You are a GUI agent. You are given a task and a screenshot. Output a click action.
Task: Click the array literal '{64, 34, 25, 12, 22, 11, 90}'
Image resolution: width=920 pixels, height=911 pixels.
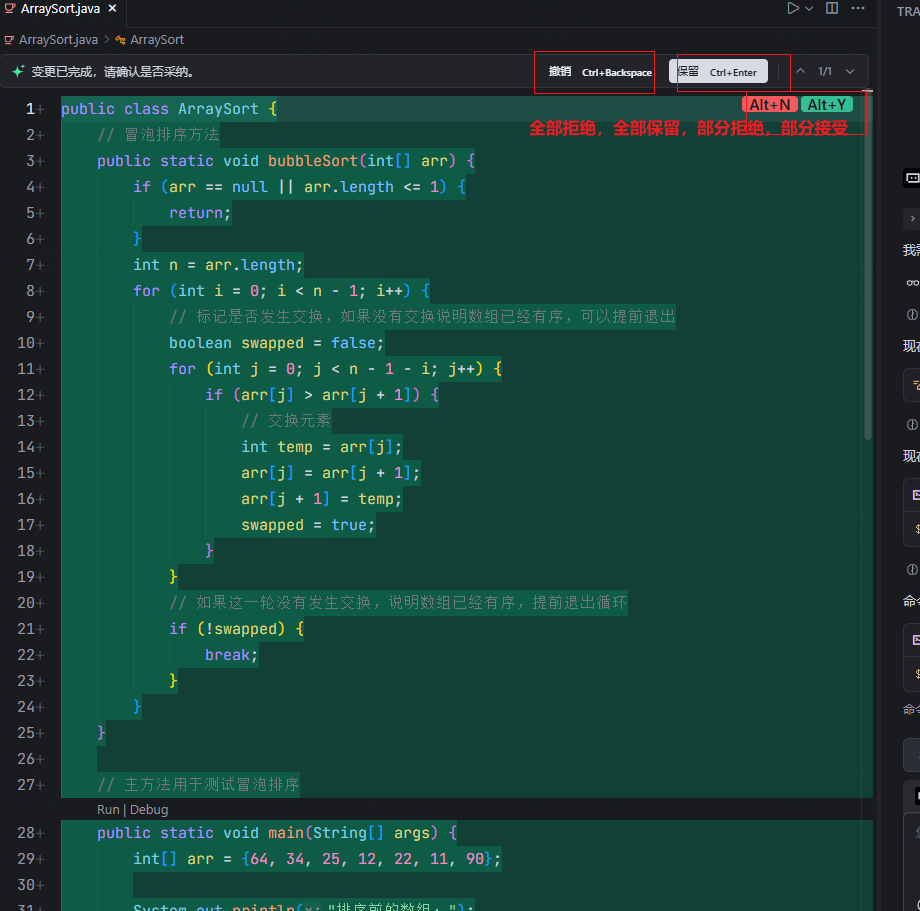coord(367,859)
